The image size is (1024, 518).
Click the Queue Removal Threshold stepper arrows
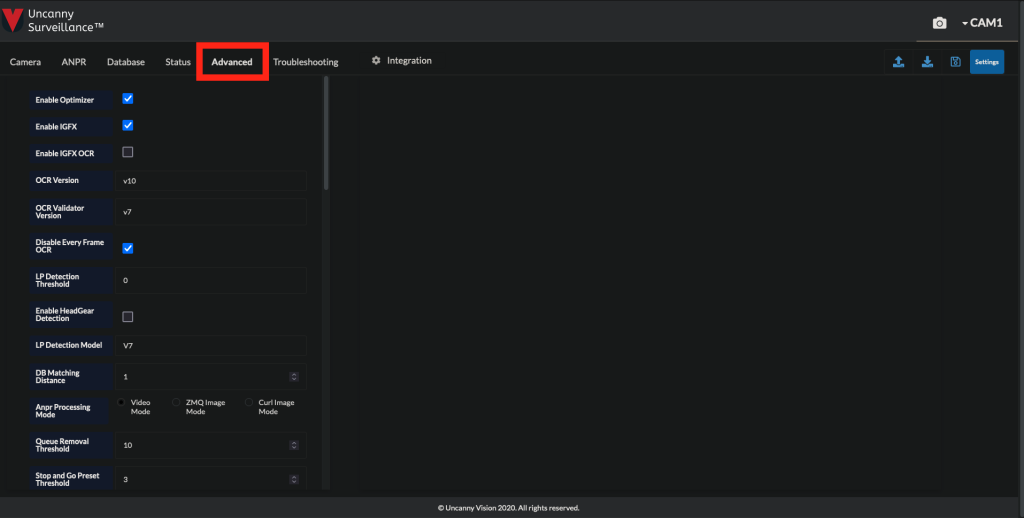(x=294, y=445)
